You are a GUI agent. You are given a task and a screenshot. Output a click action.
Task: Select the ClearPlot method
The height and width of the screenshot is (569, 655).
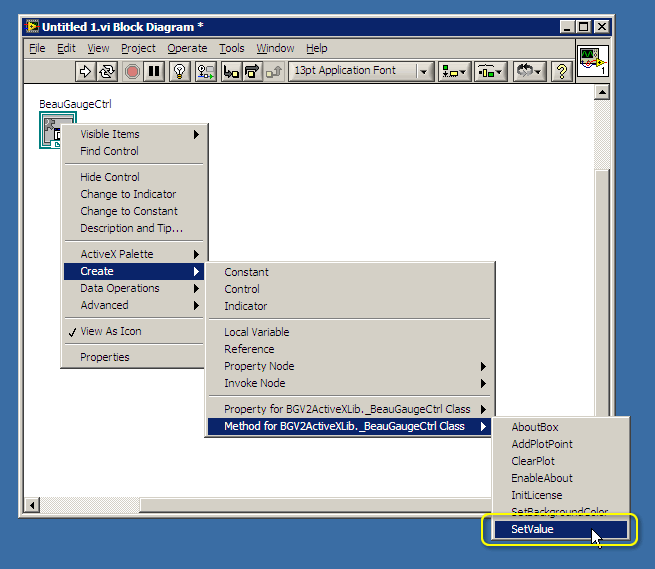point(561,461)
